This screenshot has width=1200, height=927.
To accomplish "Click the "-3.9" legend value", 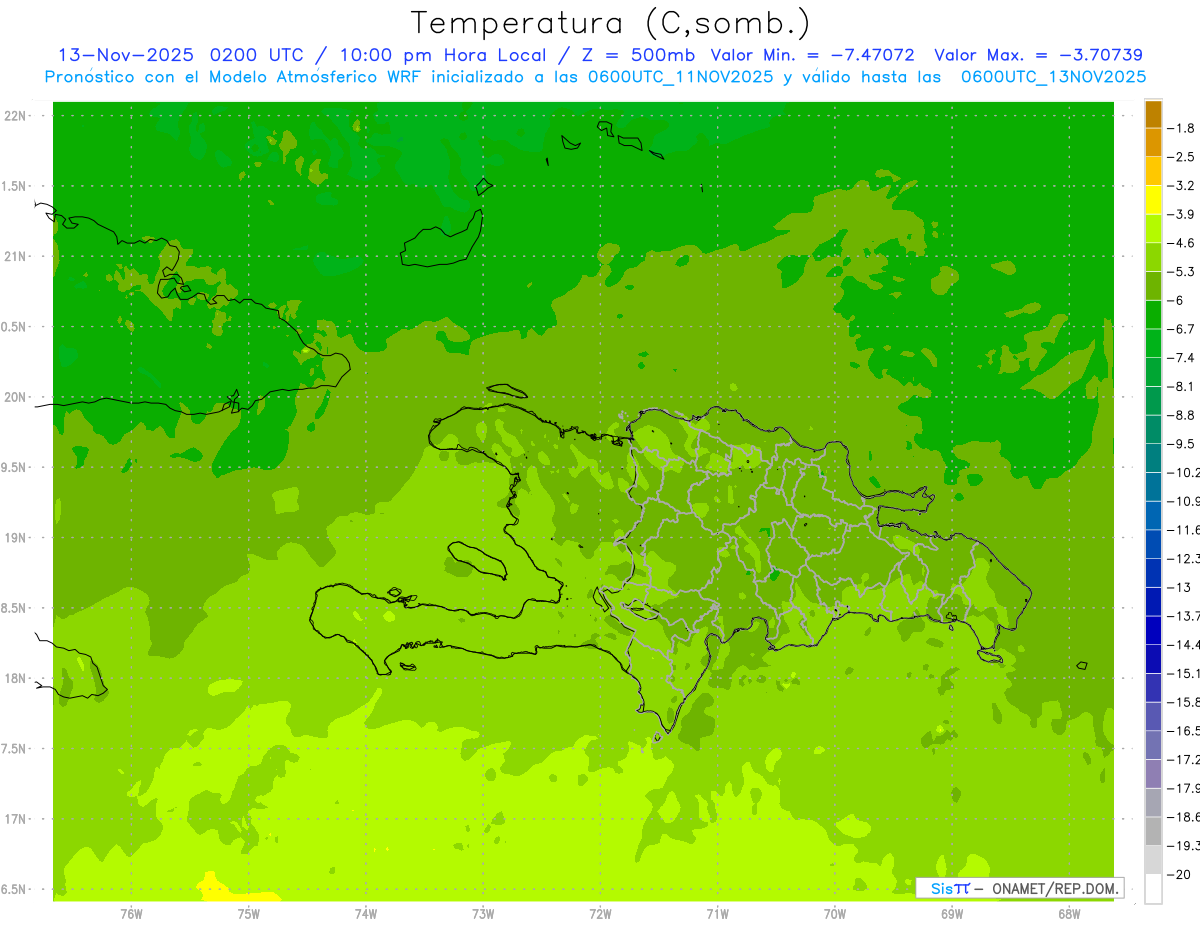I will 1180,214.
